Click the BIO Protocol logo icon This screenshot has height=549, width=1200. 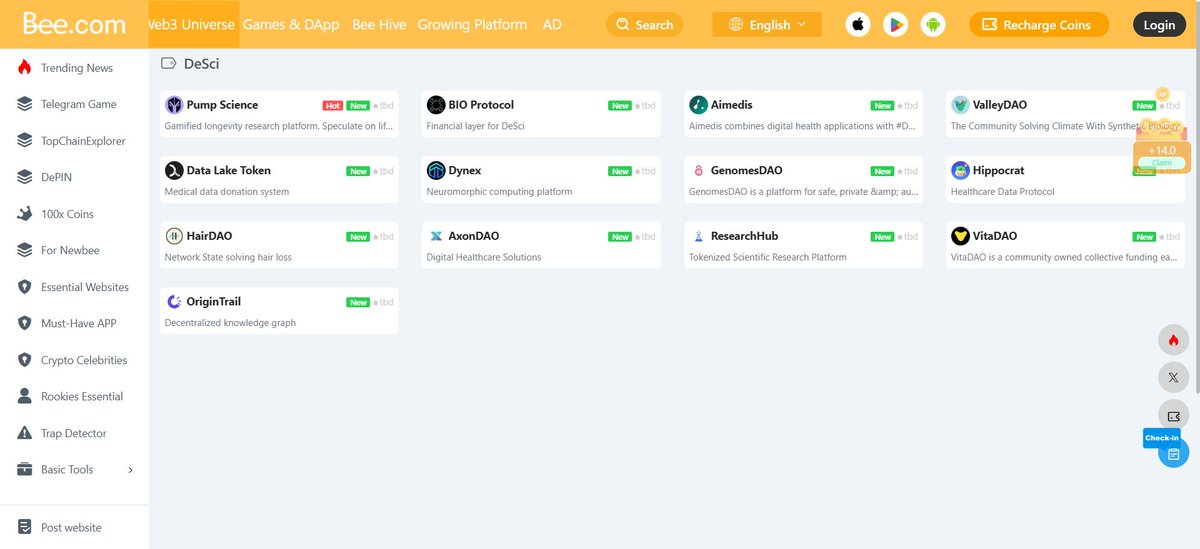[x=436, y=105]
